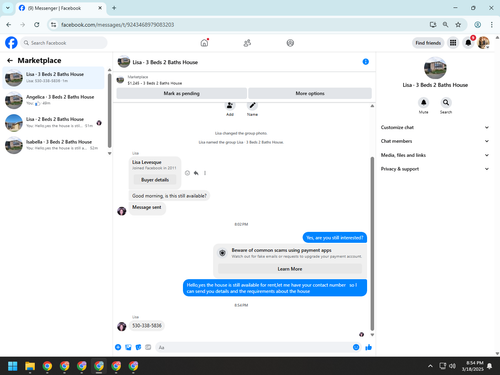Open Chrome three-dot menu
This screenshot has height=375, width=500.
point(492,24)
